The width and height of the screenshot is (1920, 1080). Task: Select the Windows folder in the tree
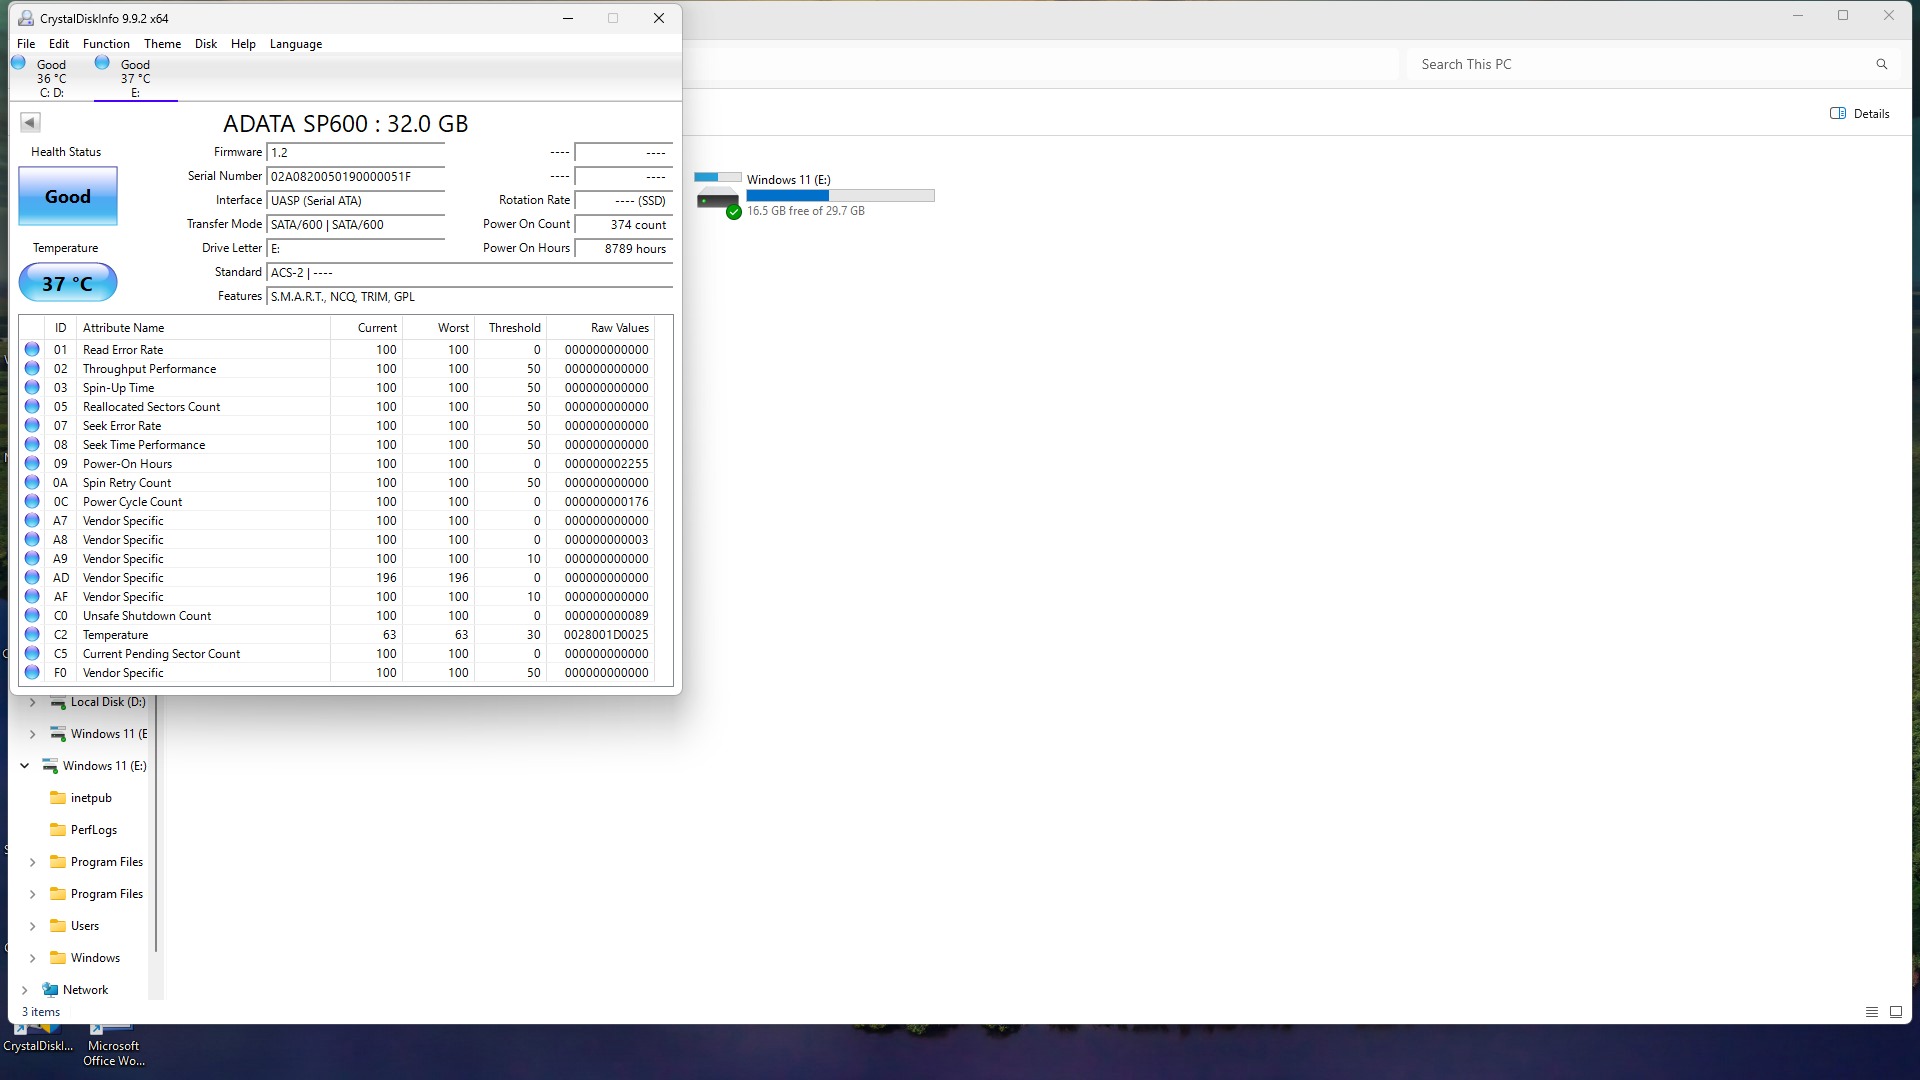95,958
